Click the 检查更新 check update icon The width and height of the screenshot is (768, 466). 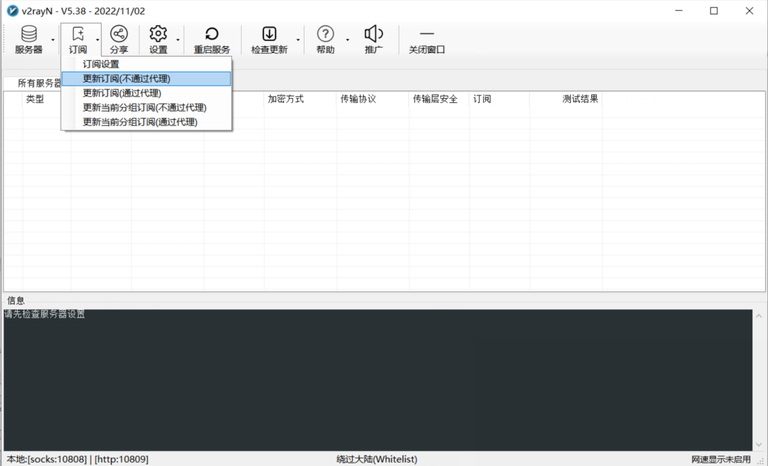[269, 39]
